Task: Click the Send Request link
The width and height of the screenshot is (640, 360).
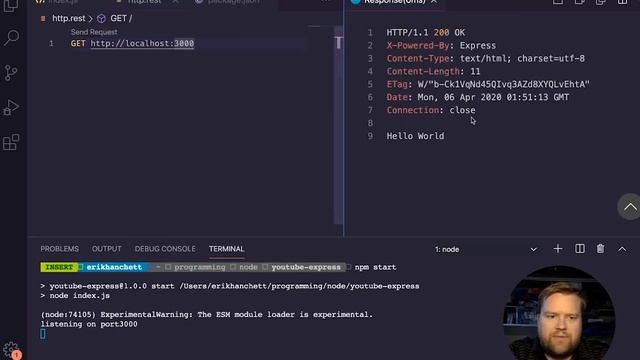Action: (94, 32)
